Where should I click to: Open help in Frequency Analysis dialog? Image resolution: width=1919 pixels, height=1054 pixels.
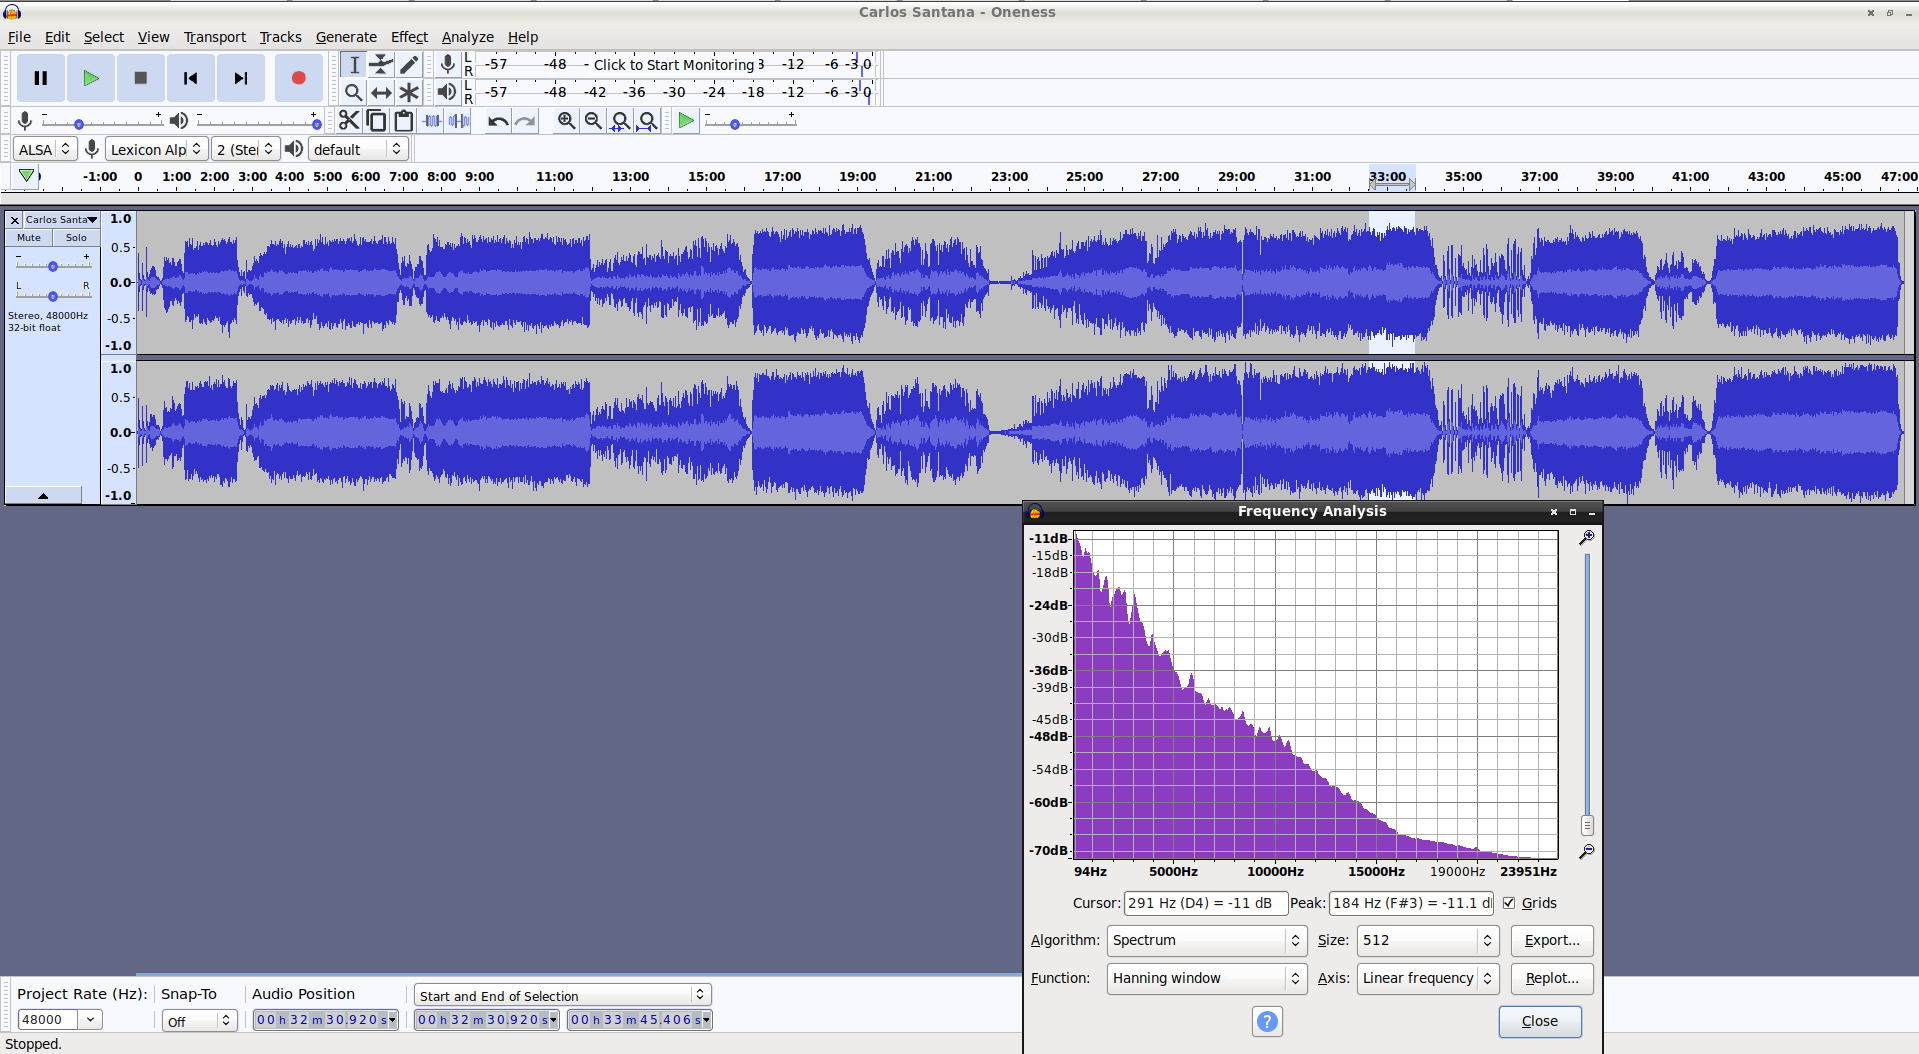pyautogui.click(x=1267, y=1021)
